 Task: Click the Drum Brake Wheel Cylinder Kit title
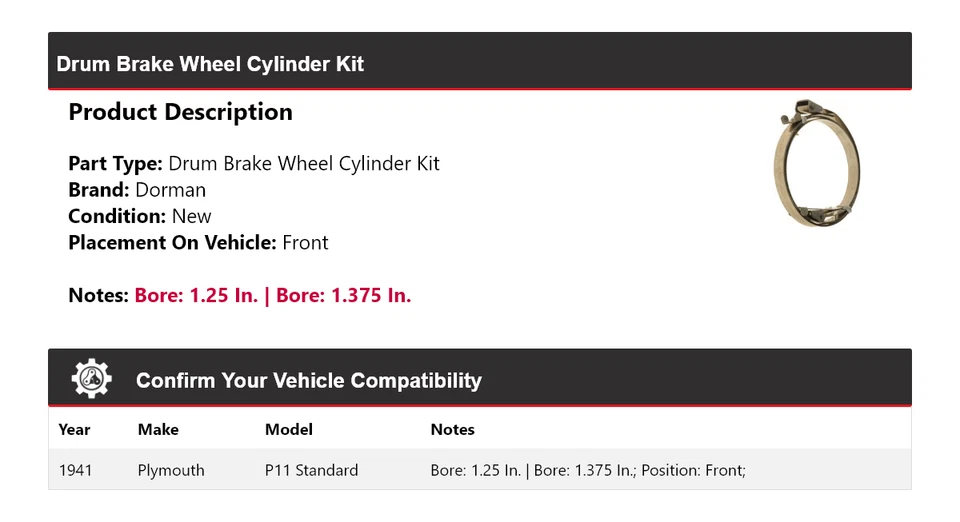click(x=210, y=64)
